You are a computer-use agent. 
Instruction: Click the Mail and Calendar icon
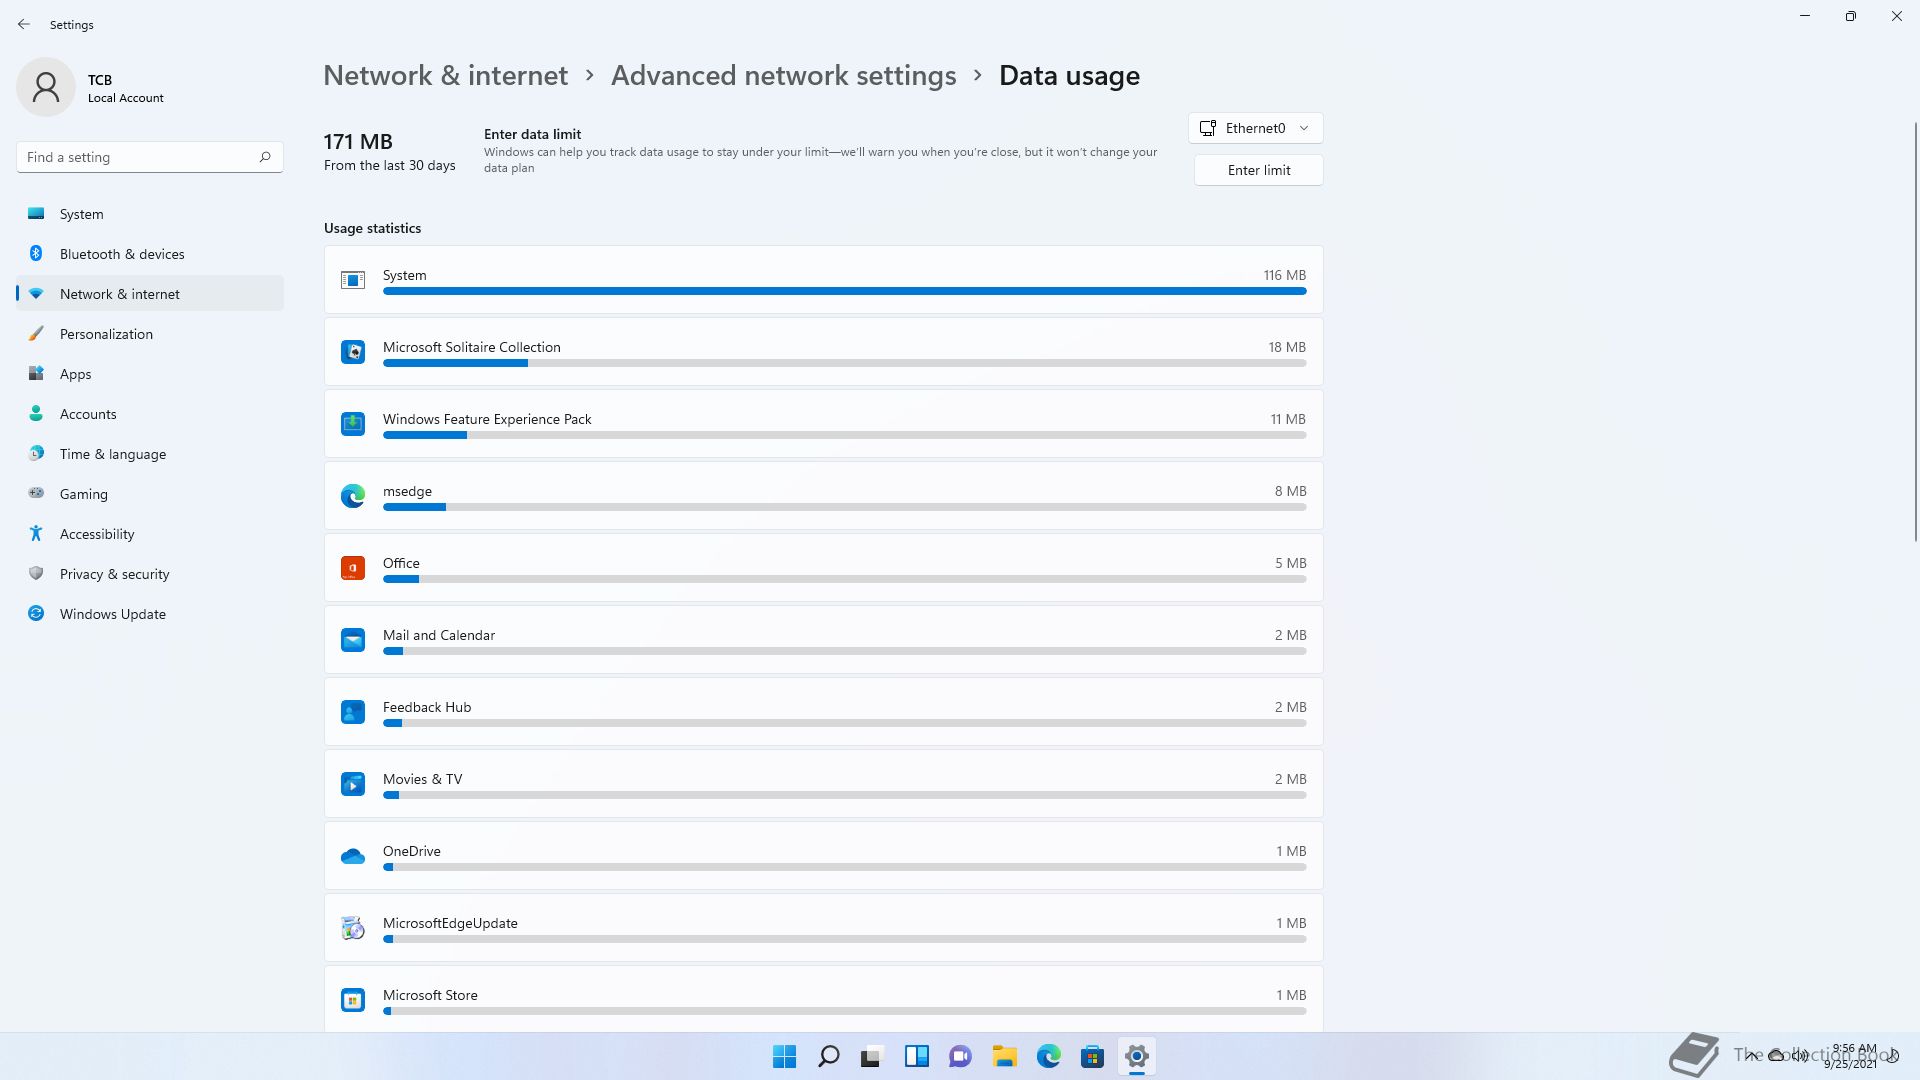(353, 640)
